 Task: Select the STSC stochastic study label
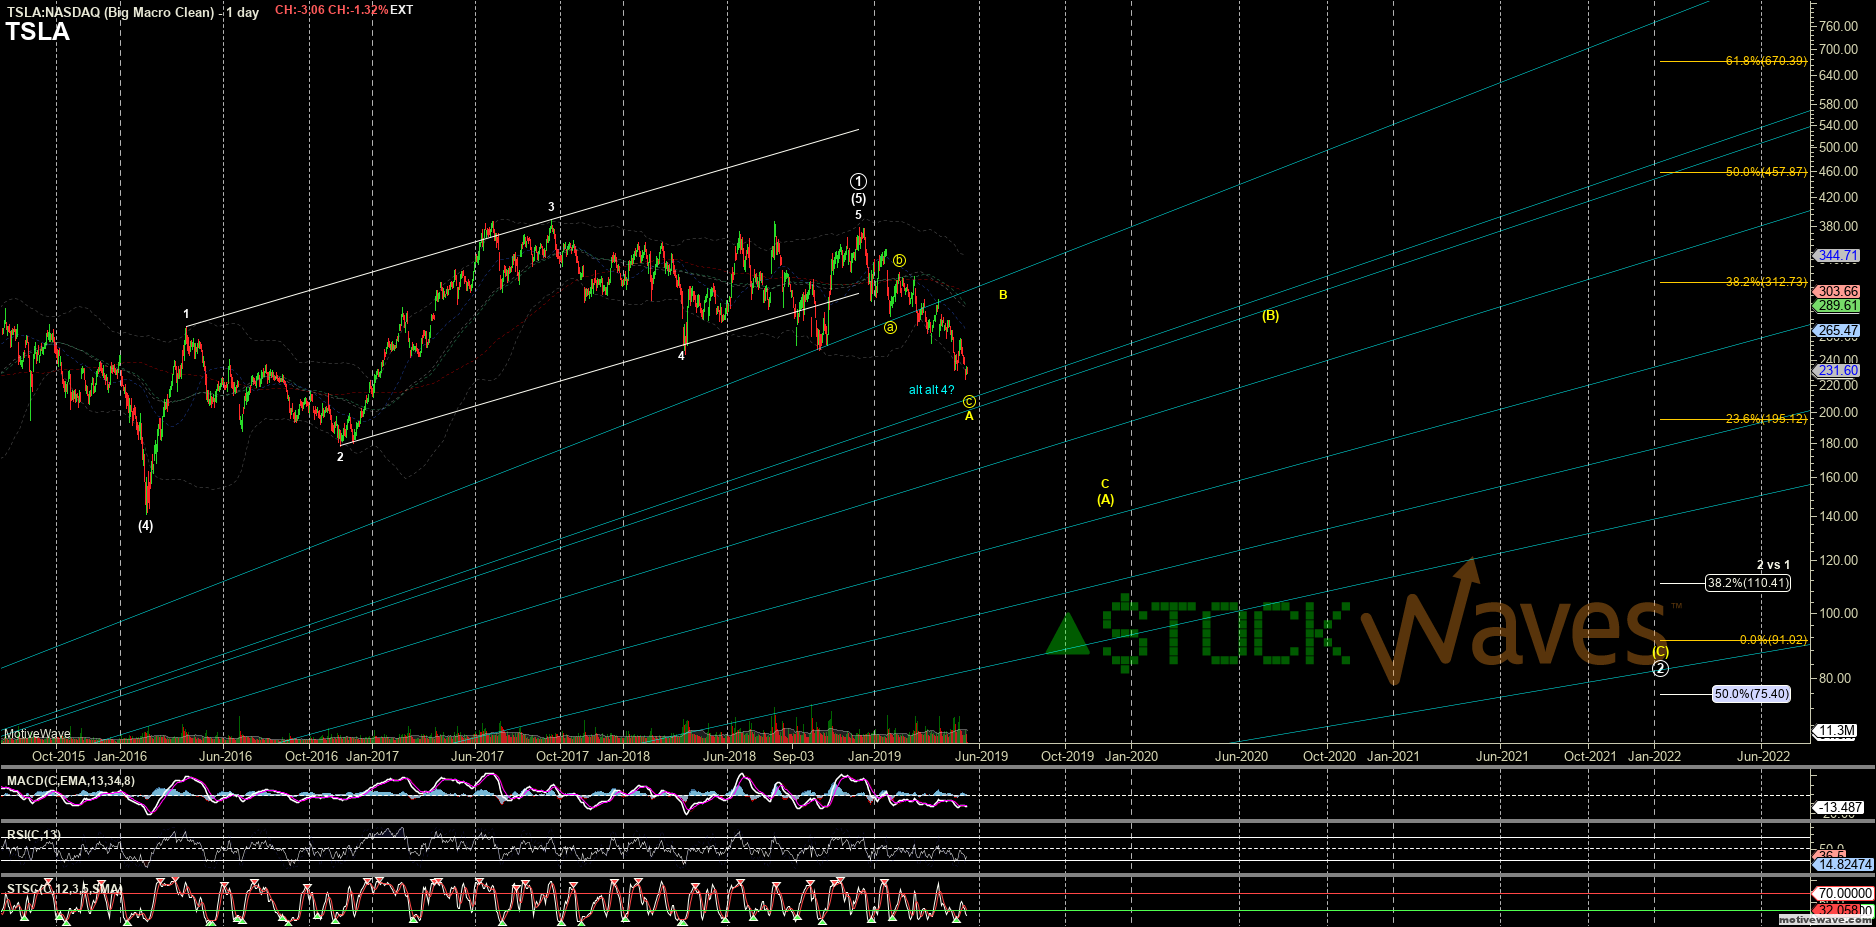[x=64, y=889]
